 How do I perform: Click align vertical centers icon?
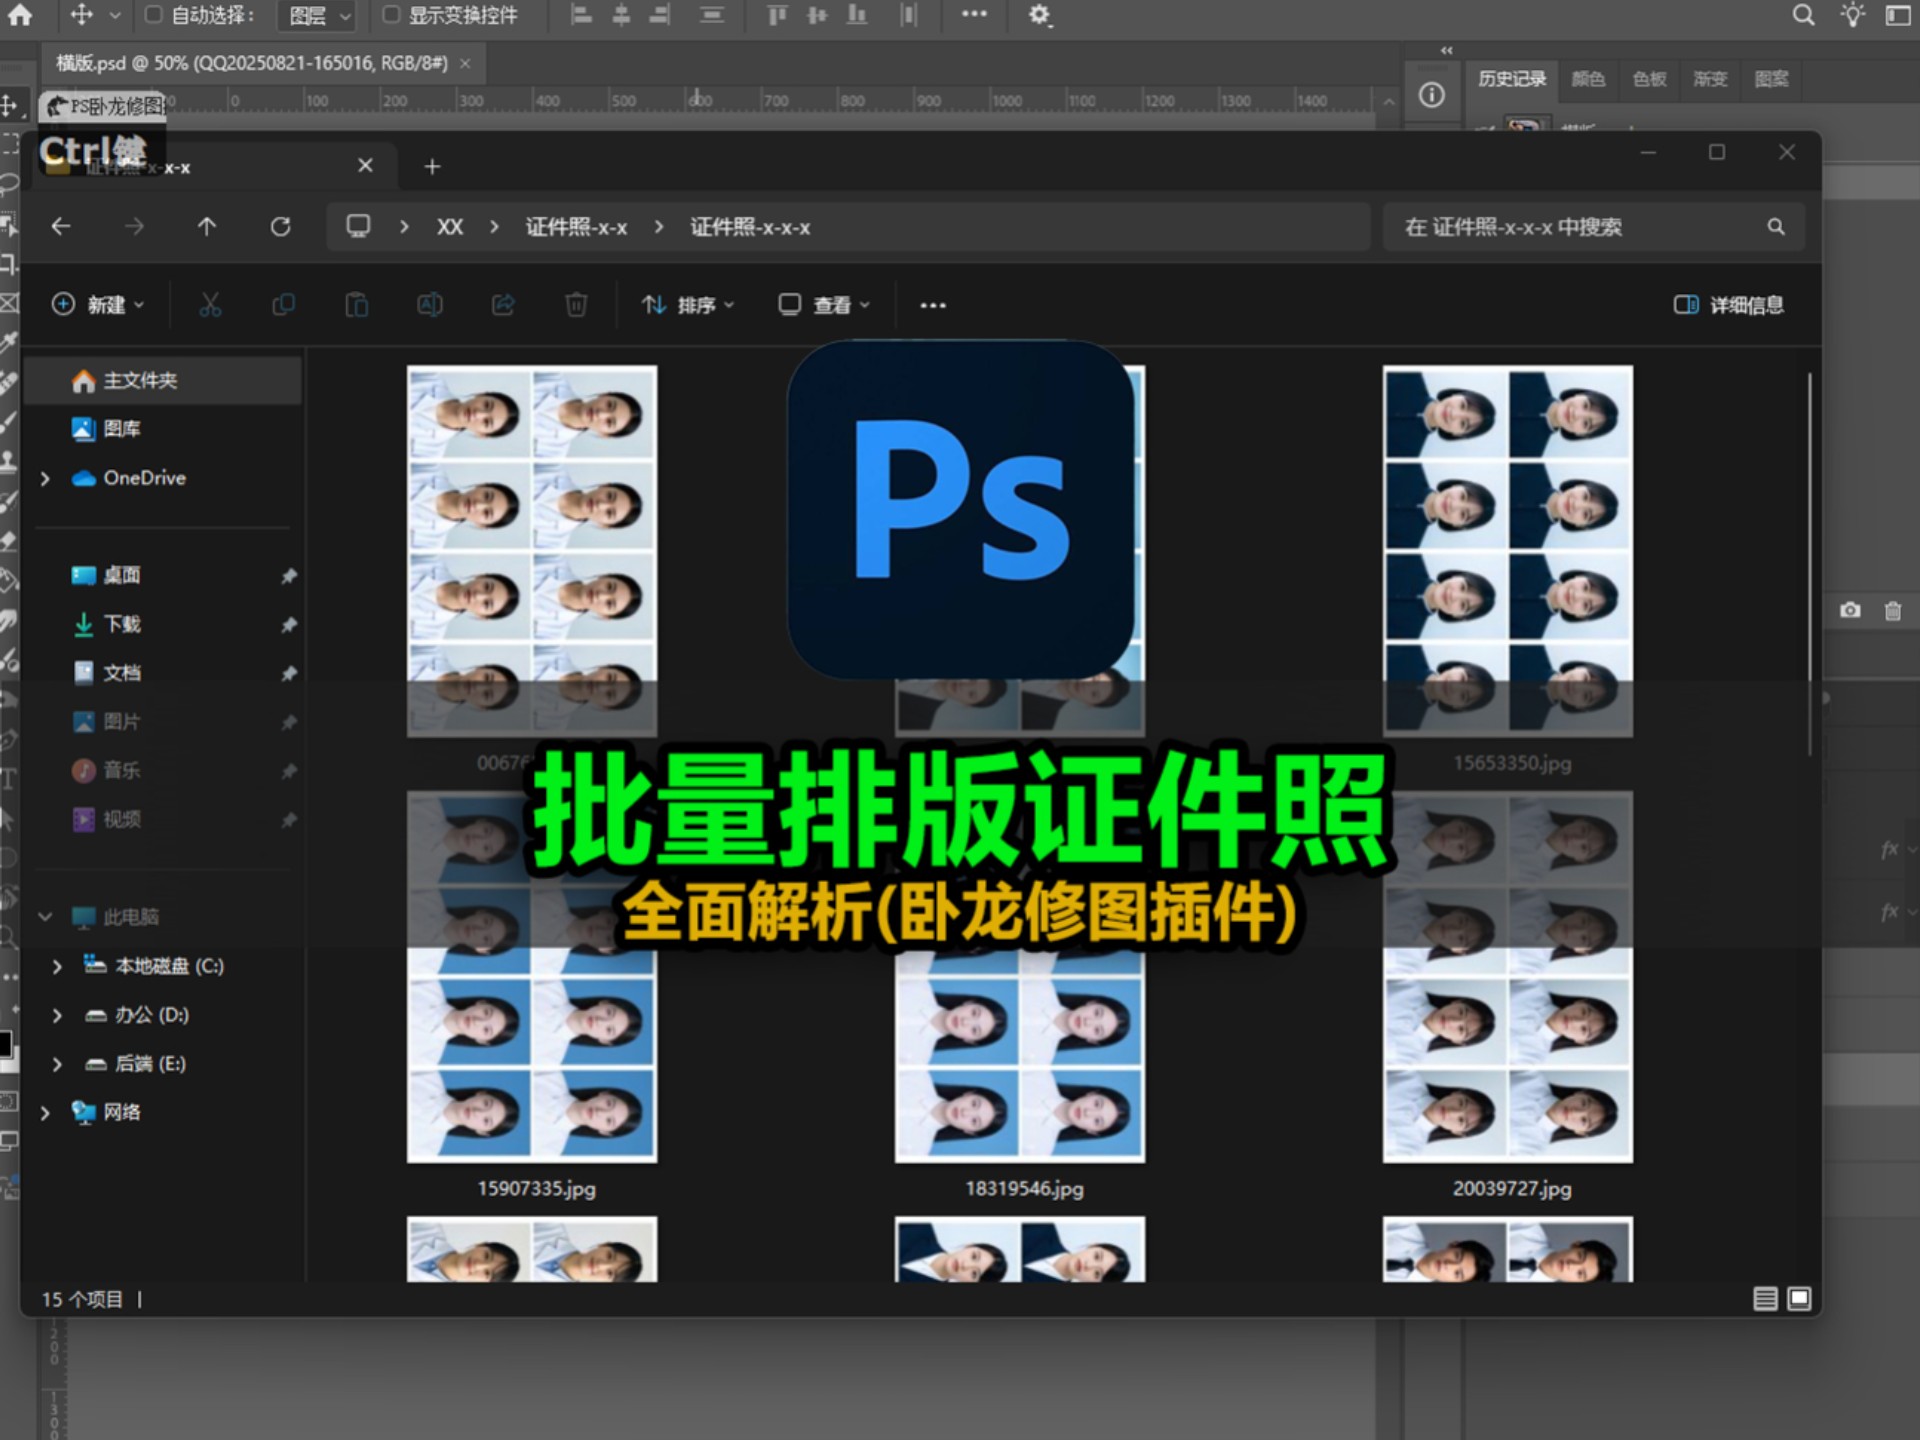(817, 15)
